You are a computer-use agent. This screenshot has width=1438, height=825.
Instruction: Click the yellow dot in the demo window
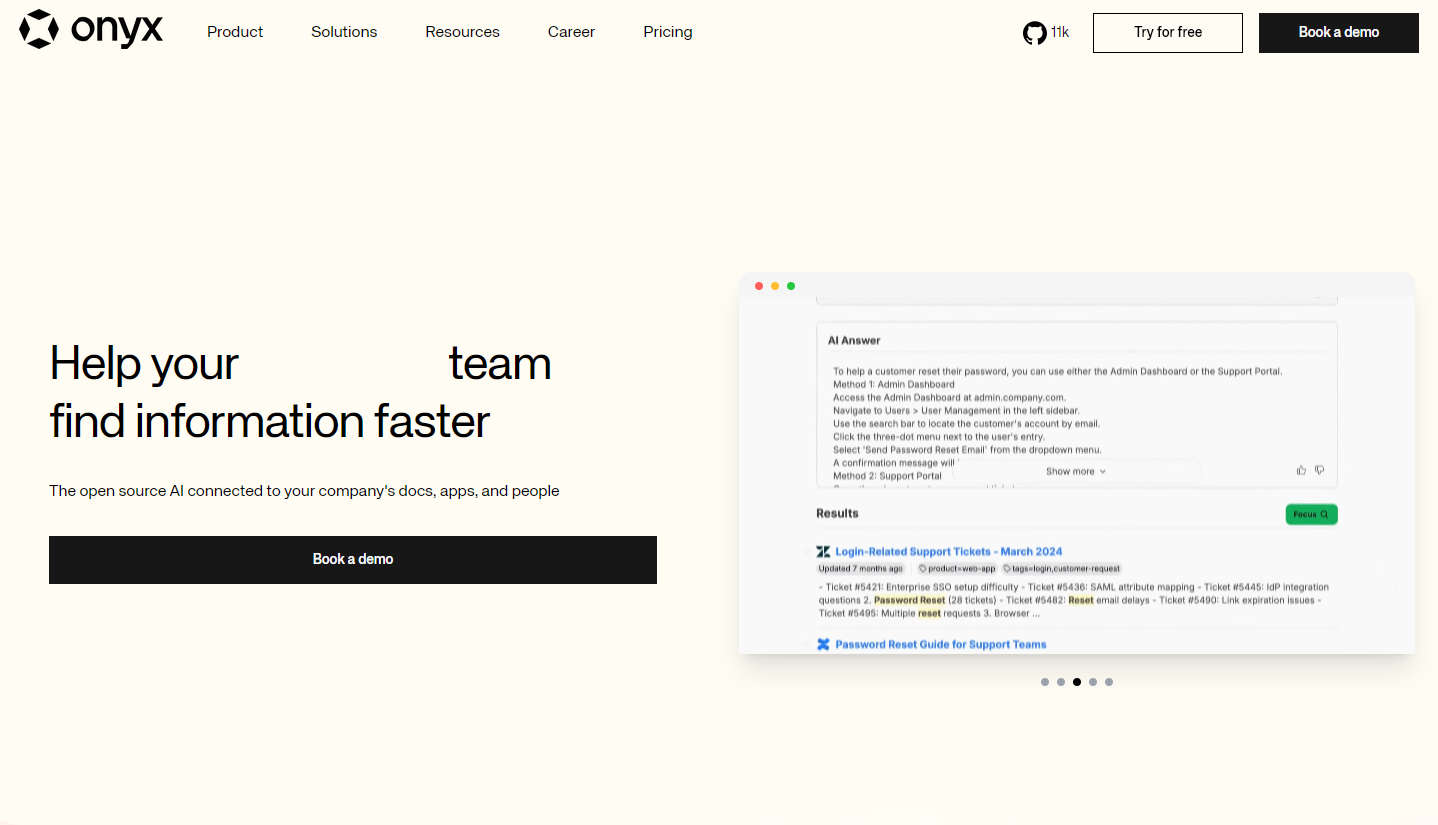775,286
